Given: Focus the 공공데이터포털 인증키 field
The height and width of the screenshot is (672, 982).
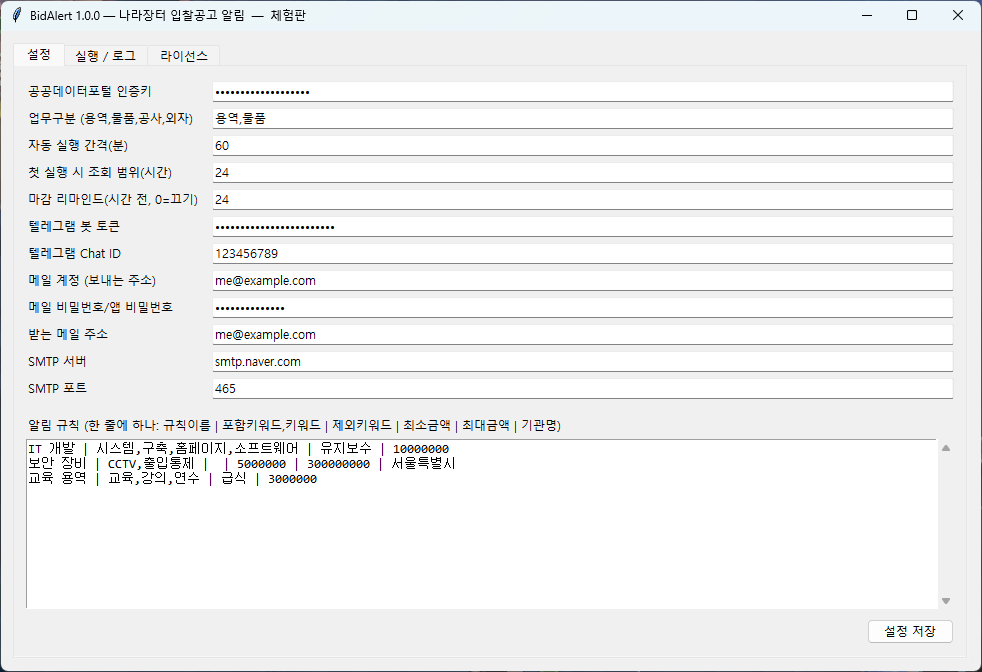Looking at the screenshot, I should (x=582, y=91).
